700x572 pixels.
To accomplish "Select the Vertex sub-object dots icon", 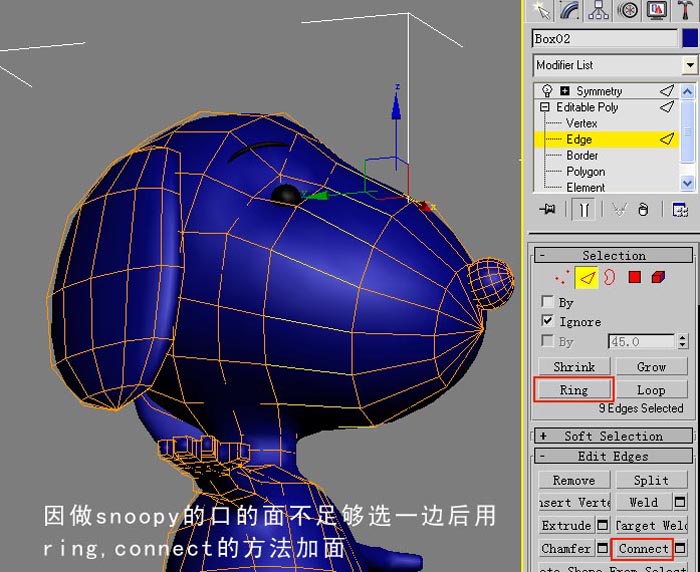I will [x=562, y=277].
